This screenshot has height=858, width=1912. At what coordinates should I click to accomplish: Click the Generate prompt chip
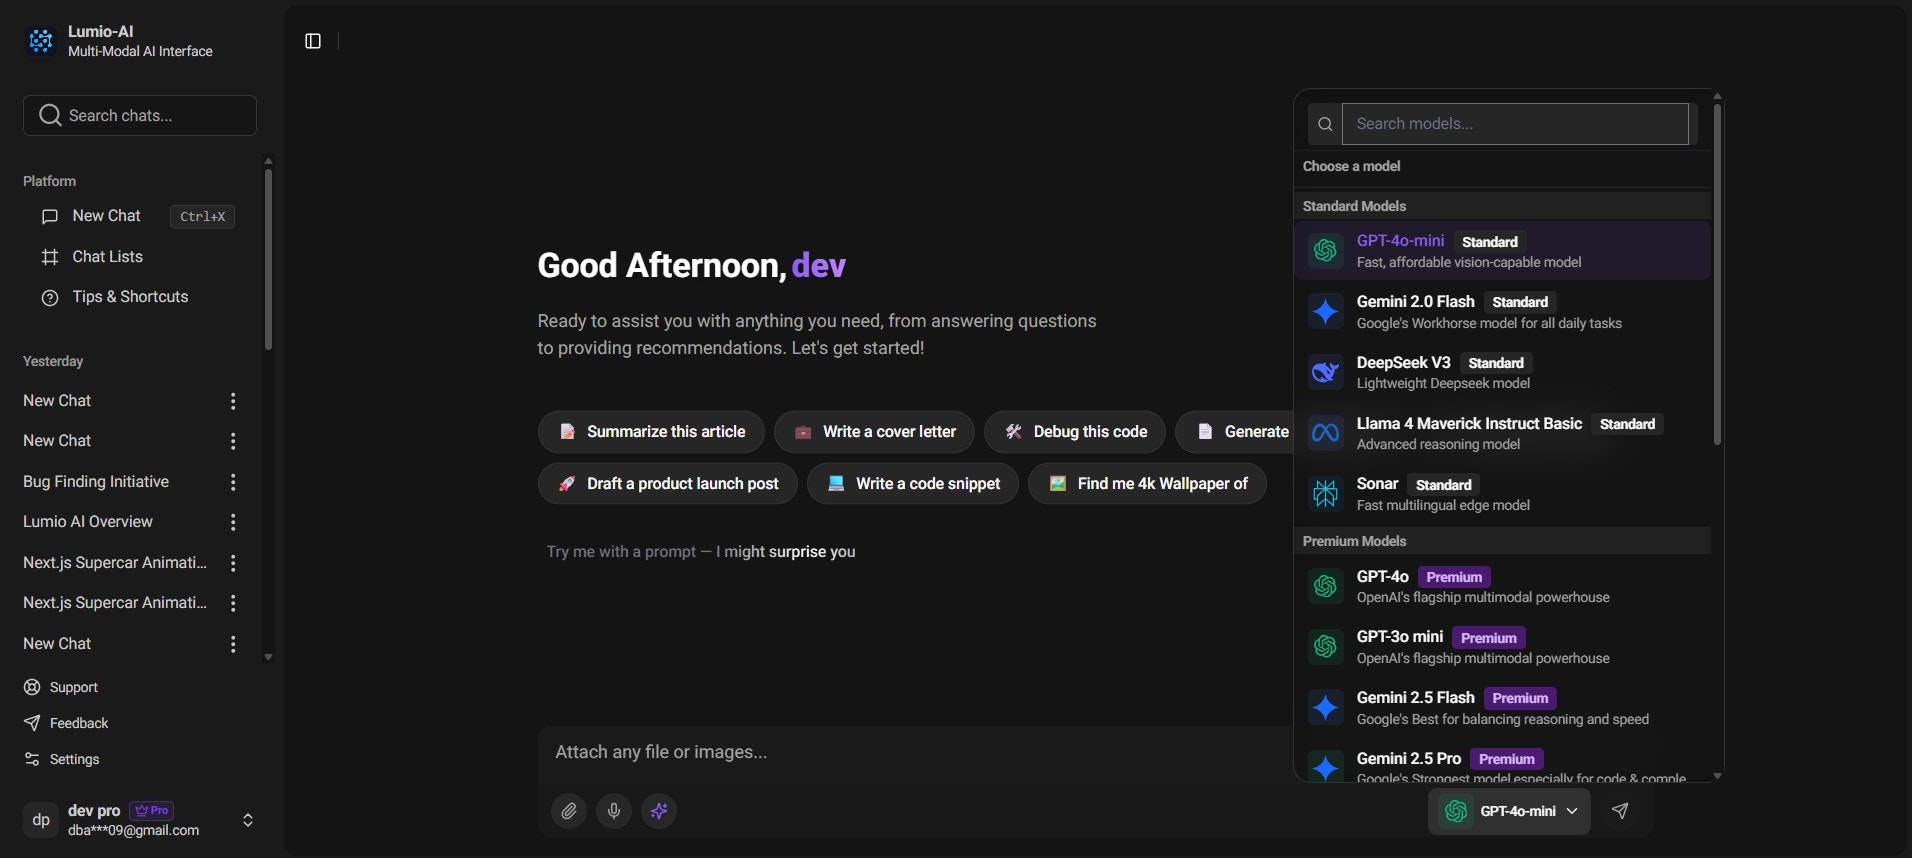tap(1235, 432)
